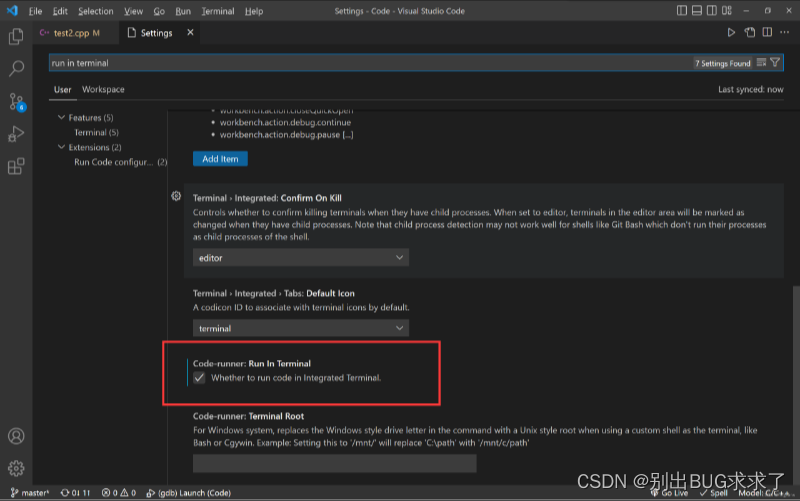The image size is (800, 501).
Task: Open errors and warnings counter
Action: (118, 493)
